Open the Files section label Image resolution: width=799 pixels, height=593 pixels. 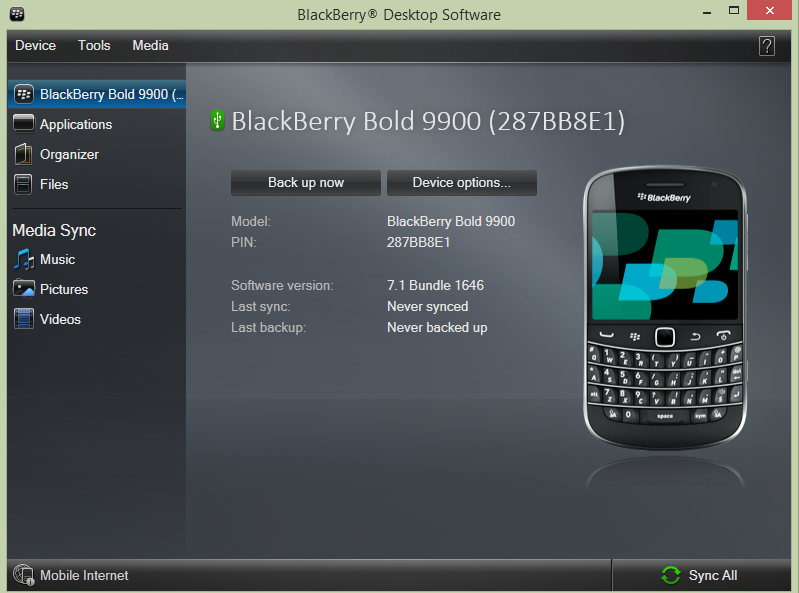(54, 184)
